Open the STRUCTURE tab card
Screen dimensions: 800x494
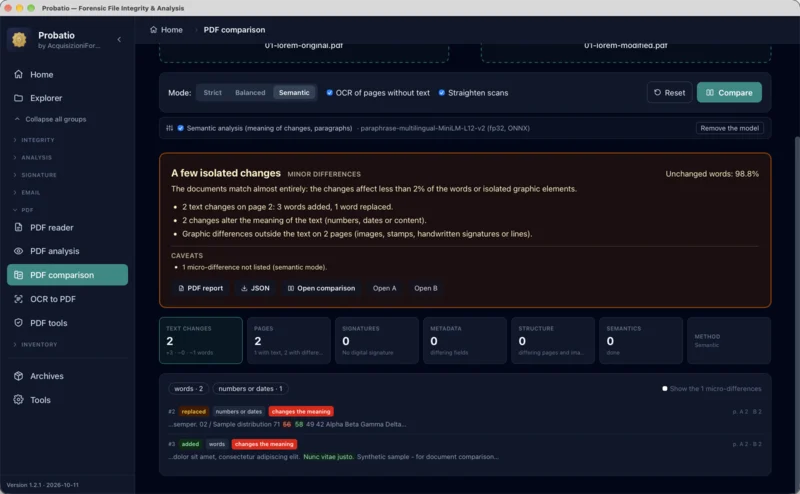coord(553,340)
